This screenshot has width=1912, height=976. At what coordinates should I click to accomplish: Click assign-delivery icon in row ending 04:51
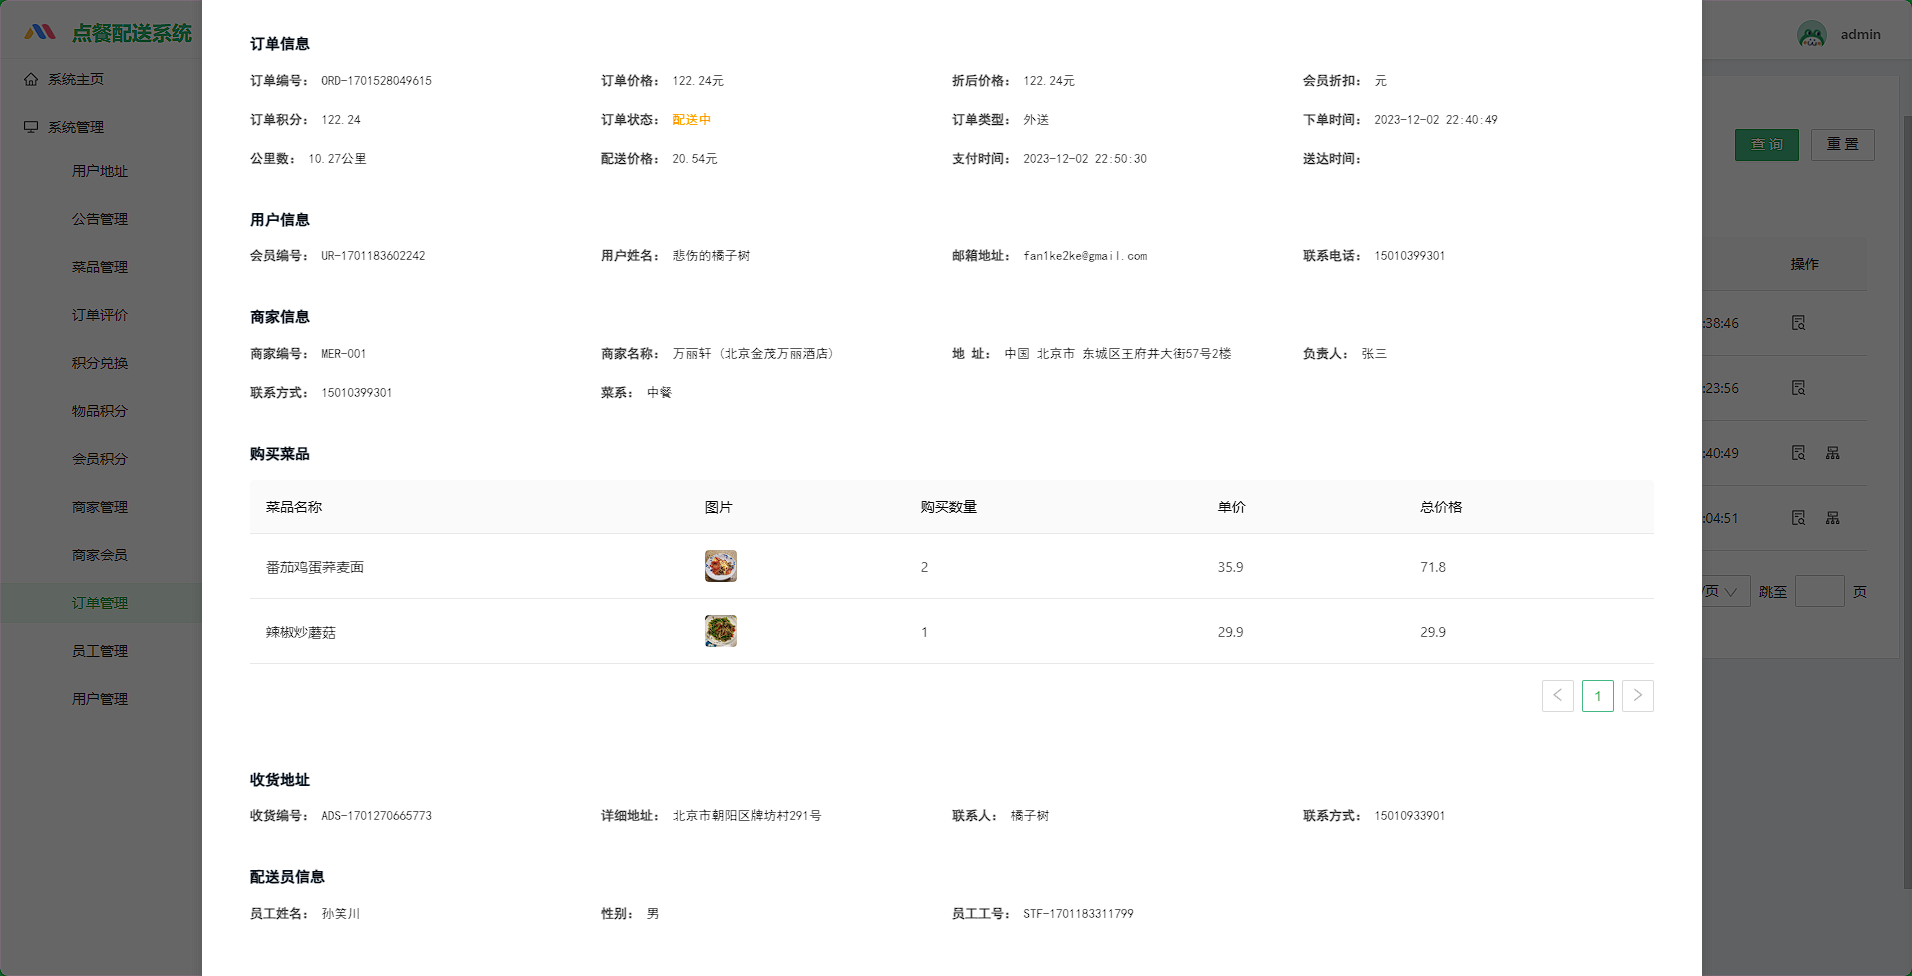pos(1832,518)
